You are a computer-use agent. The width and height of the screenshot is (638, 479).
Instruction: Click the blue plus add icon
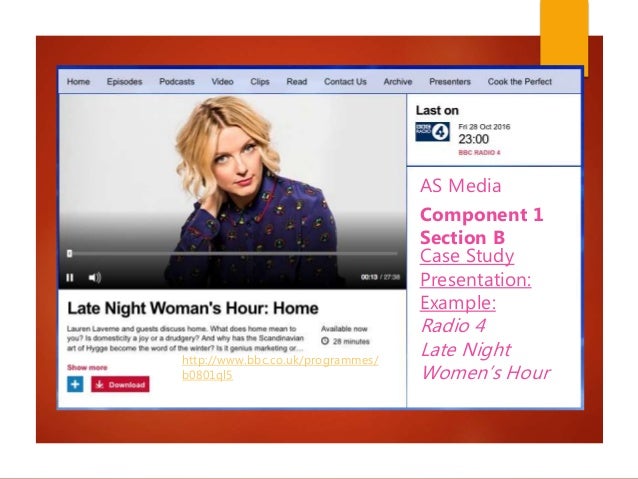point(75,384)
